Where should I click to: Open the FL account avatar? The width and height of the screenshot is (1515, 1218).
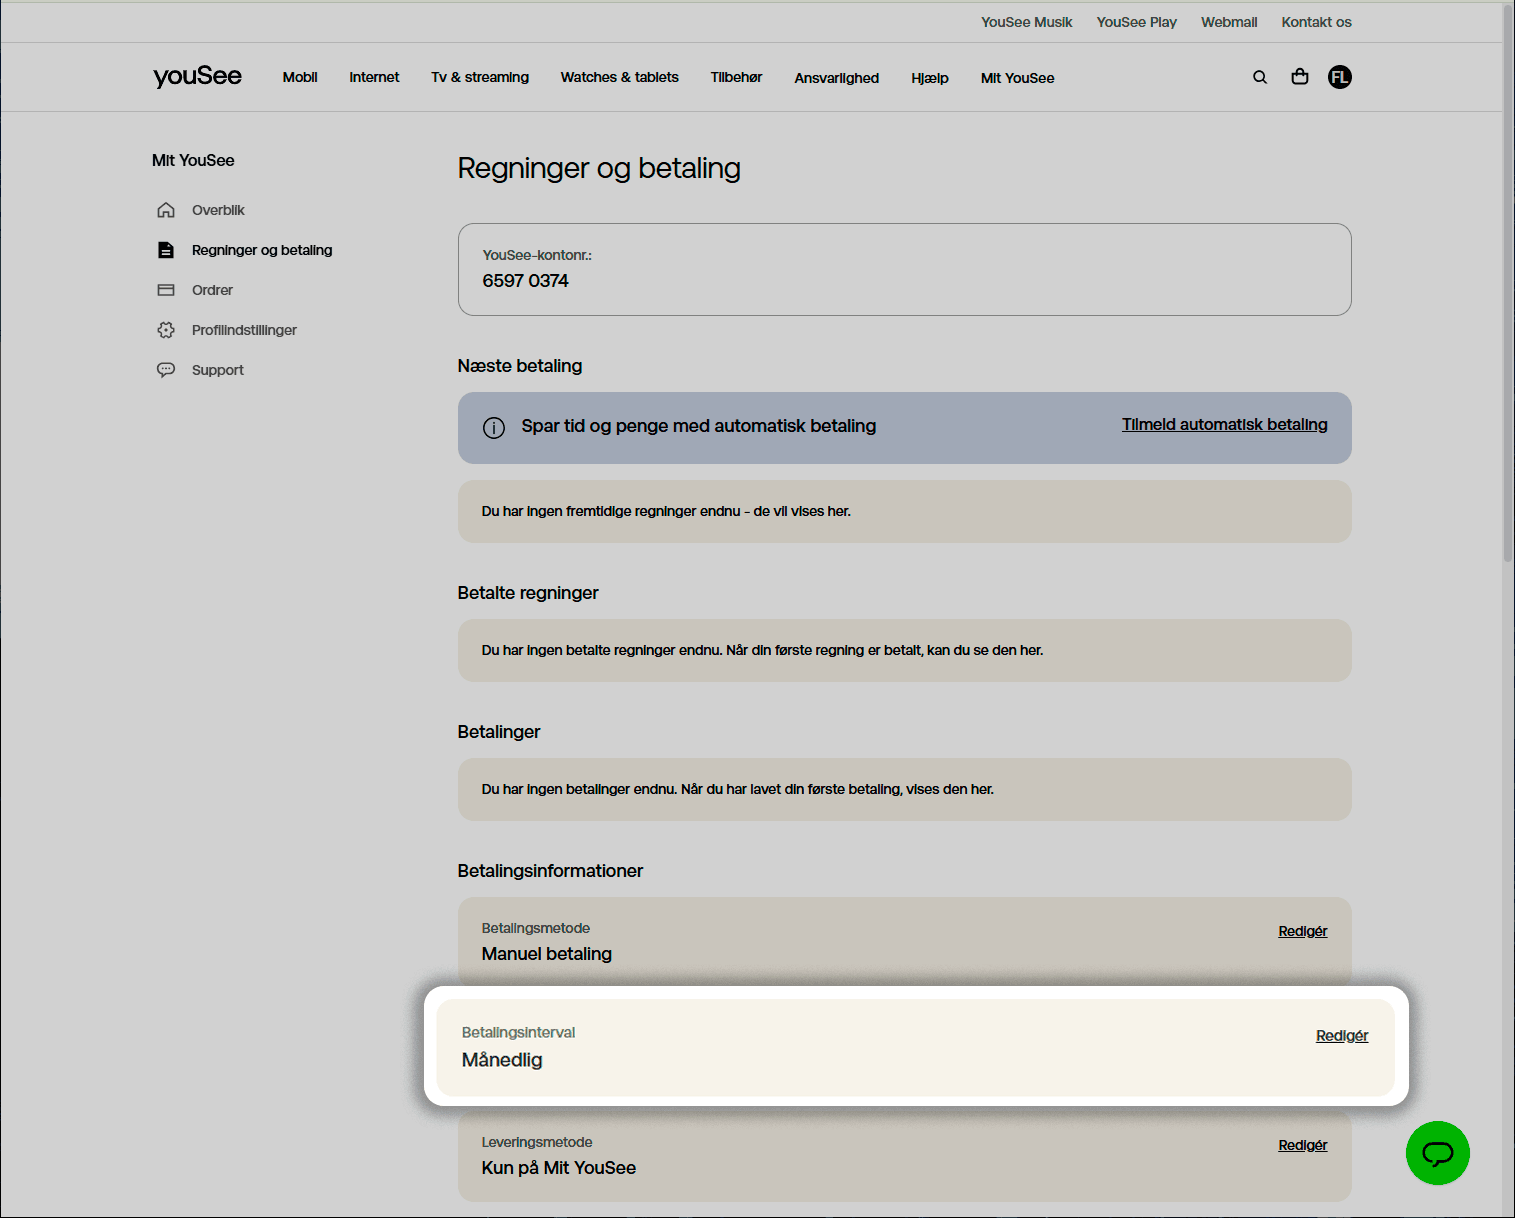point(1339,76)
